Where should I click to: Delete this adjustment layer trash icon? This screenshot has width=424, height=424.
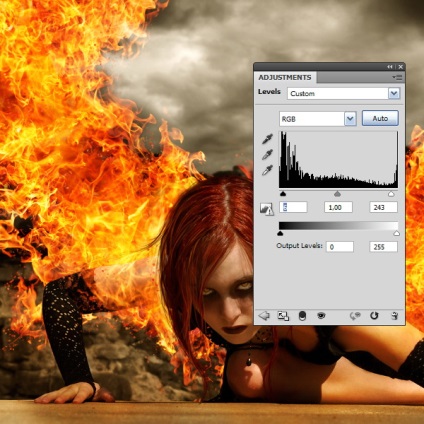tap(394, 315)
